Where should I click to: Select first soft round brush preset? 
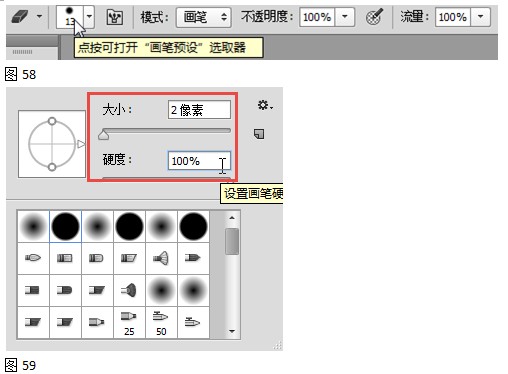(33, 227)
